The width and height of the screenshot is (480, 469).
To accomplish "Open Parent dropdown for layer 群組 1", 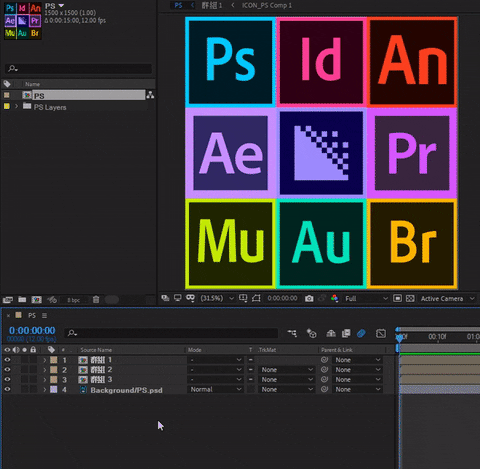I will point(358,360).
